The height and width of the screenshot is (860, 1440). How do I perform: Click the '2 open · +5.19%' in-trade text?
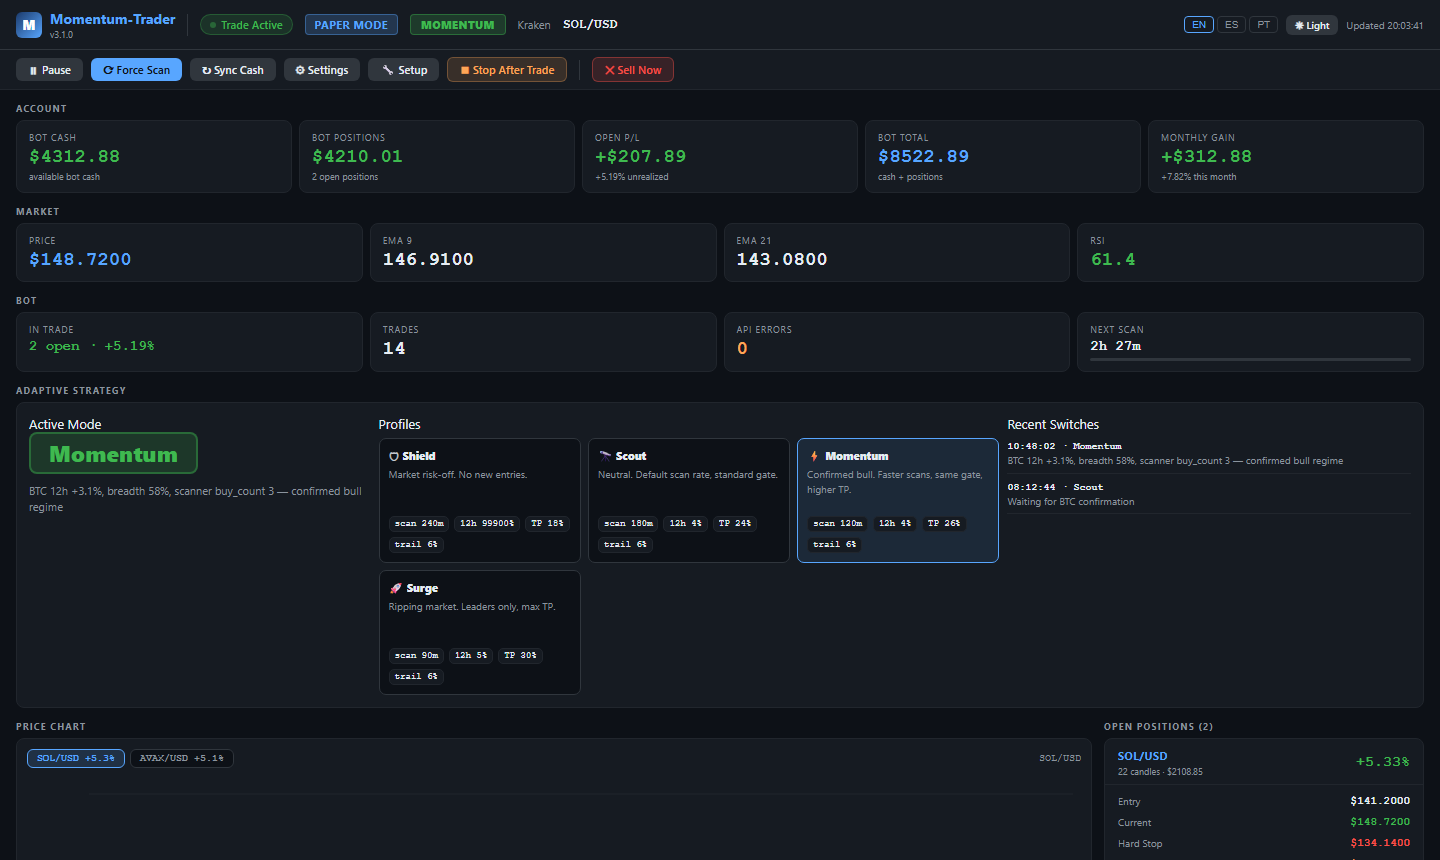click(x=92, y=346)
